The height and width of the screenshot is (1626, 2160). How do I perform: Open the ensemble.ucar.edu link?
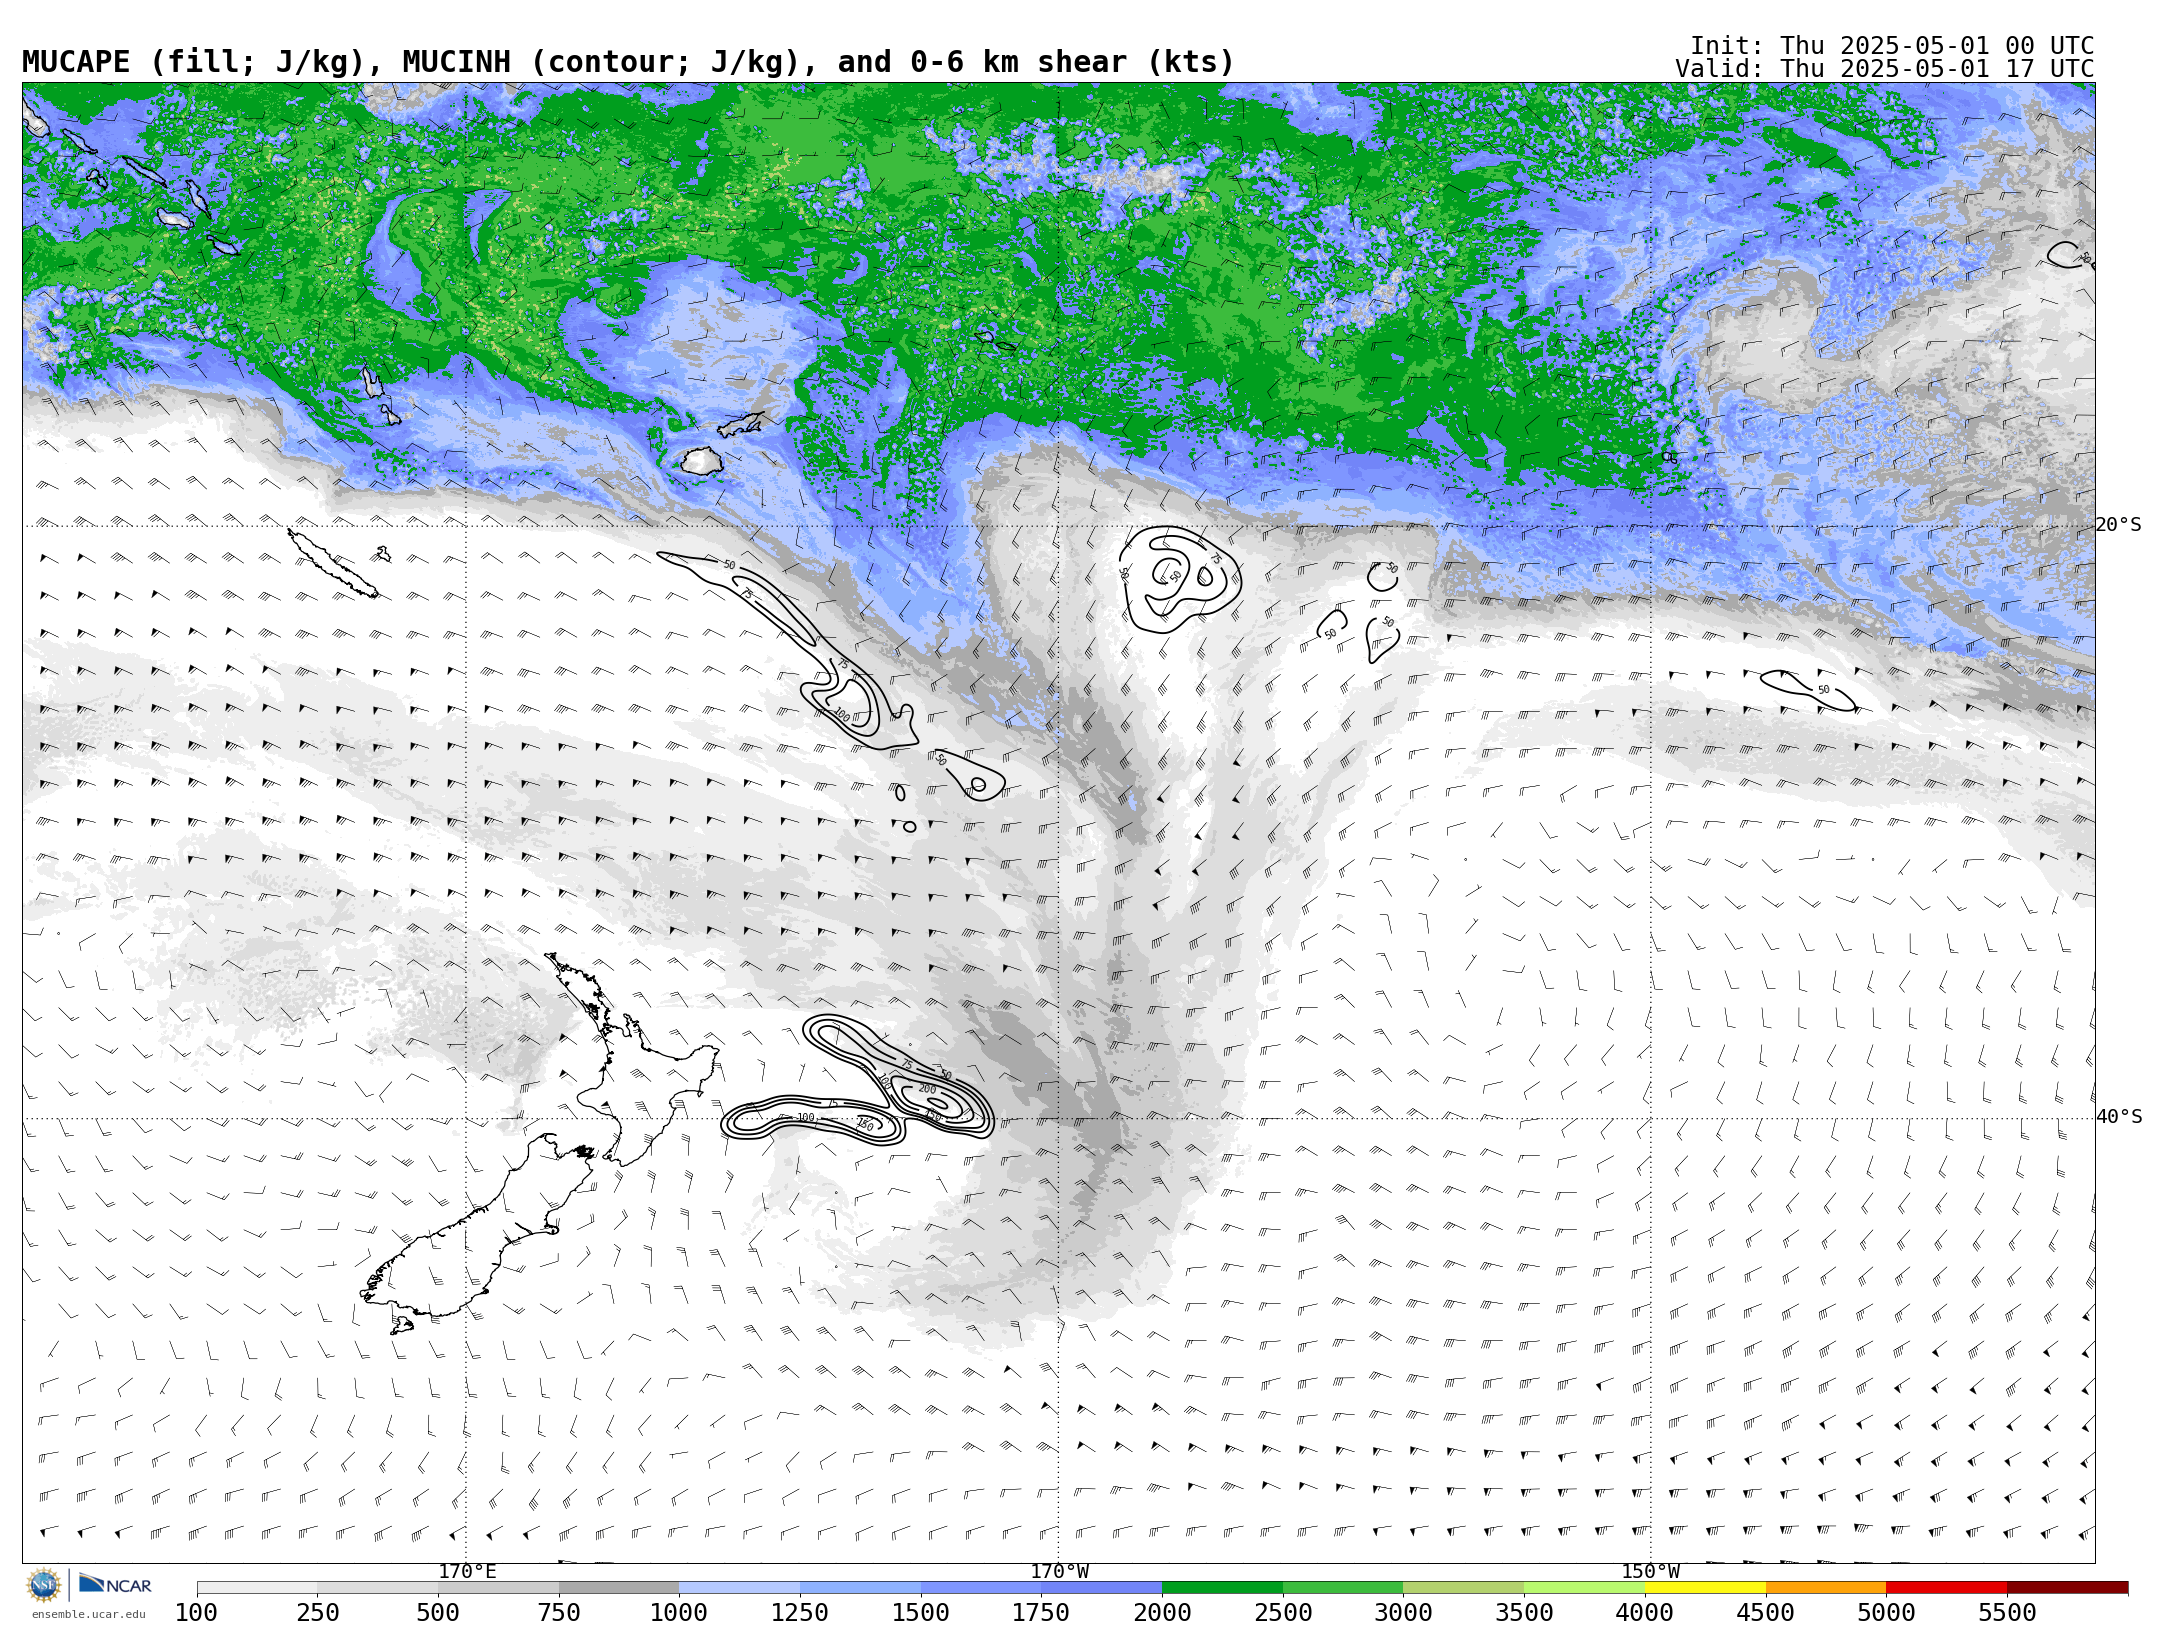pyautogui.click(x=88, y=1614)
